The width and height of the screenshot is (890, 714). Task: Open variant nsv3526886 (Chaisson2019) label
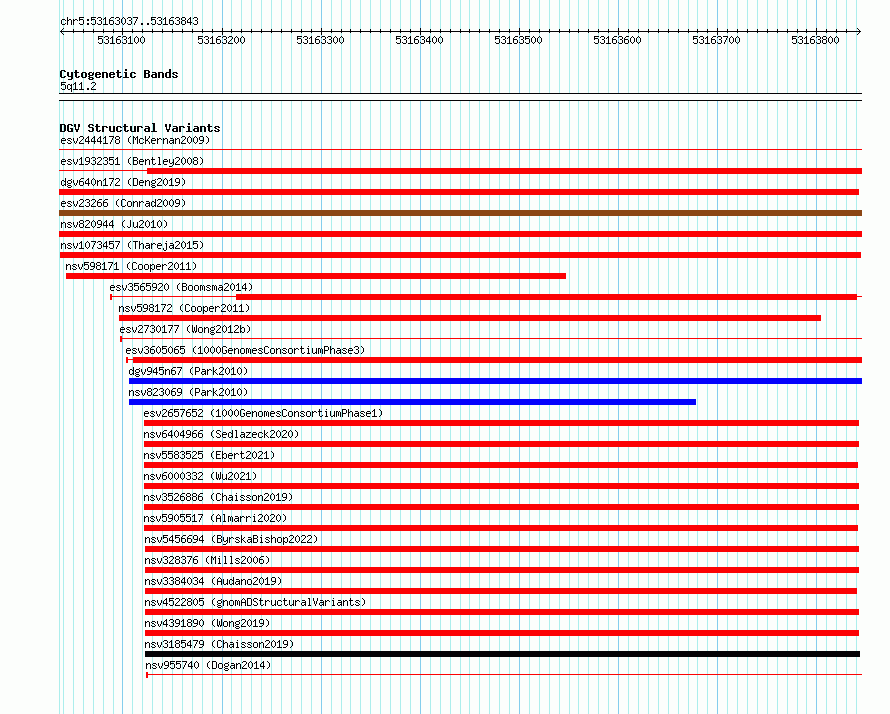(219, 497)
